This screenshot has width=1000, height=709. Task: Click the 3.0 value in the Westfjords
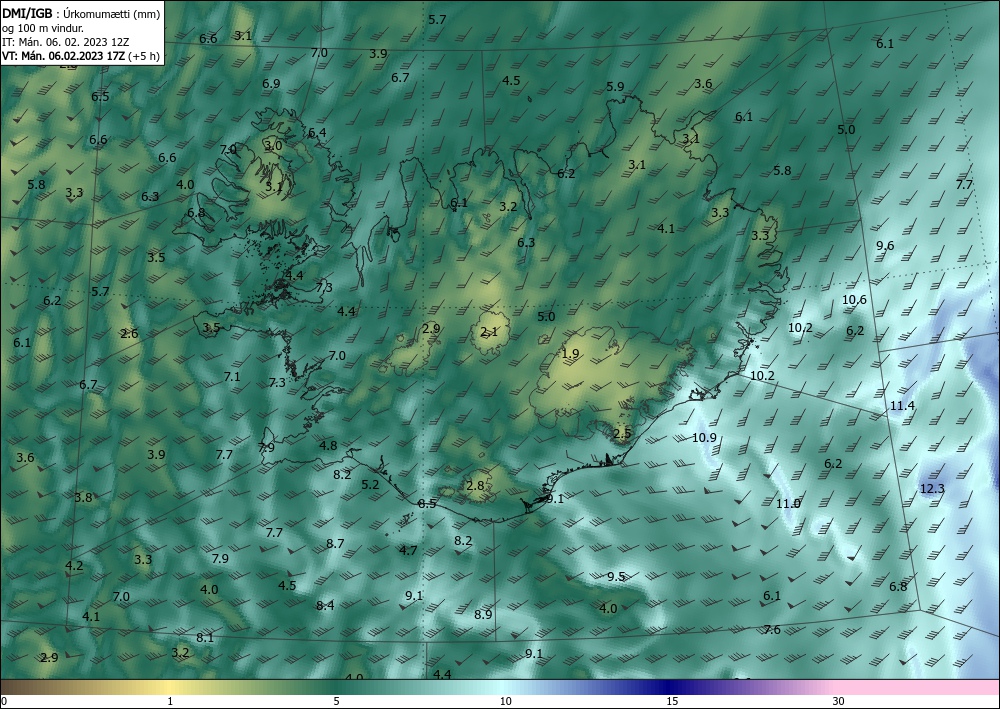[x=273, y=145]
